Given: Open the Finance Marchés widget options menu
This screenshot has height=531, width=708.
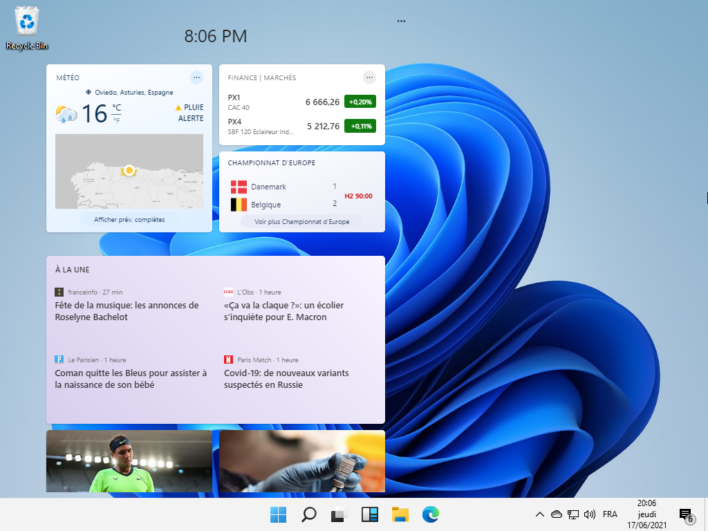Looking at the screenshot, I should (369, 78).
